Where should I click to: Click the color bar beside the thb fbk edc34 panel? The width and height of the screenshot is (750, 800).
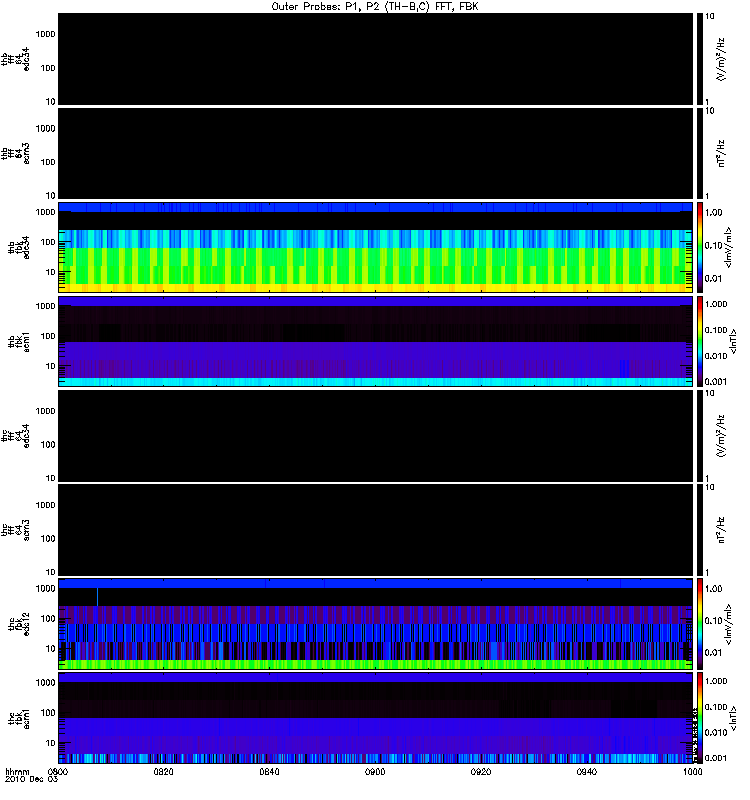[700, 247]
